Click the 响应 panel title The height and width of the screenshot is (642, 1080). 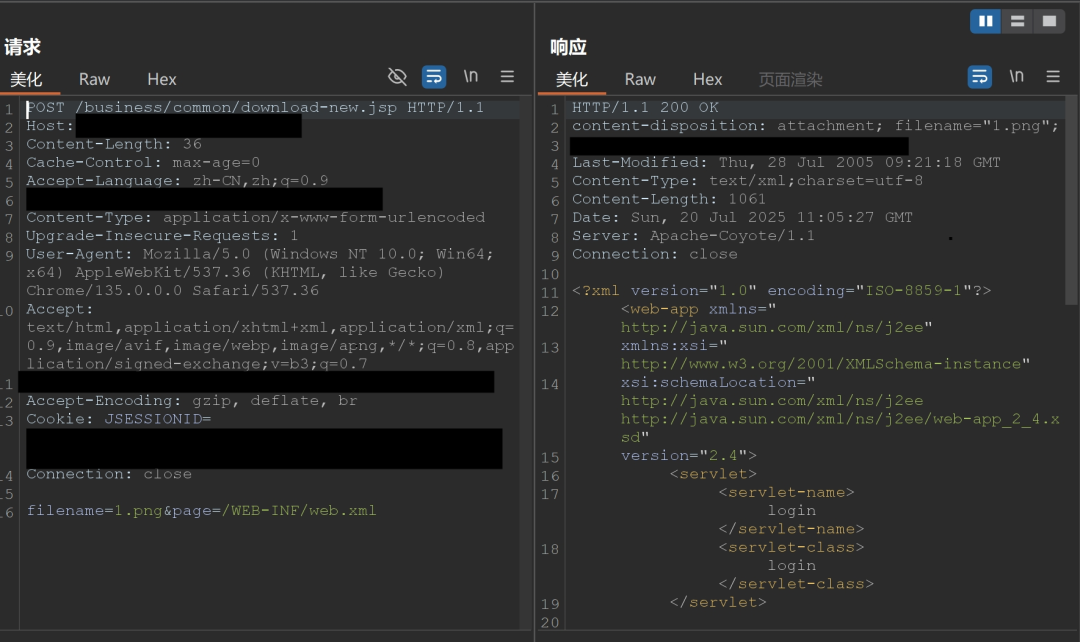568,47
